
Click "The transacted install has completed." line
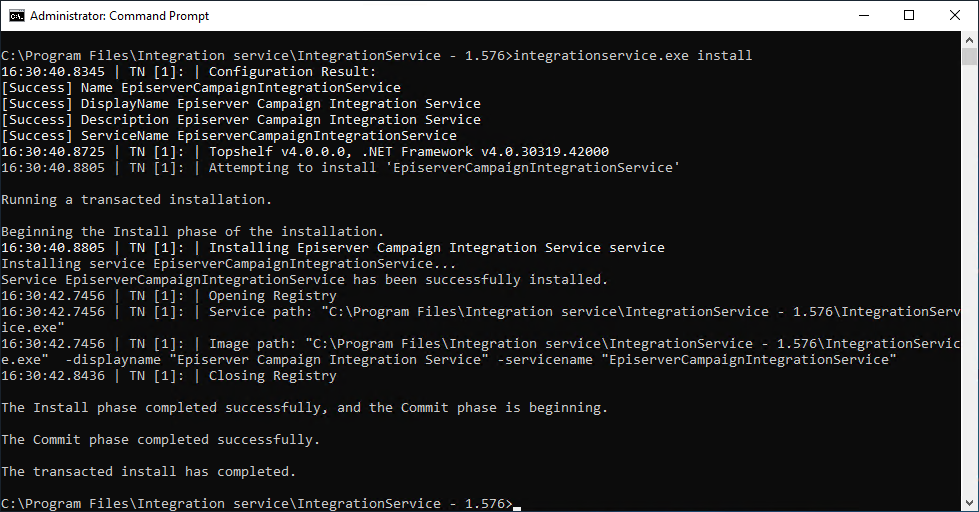(148, 472)
